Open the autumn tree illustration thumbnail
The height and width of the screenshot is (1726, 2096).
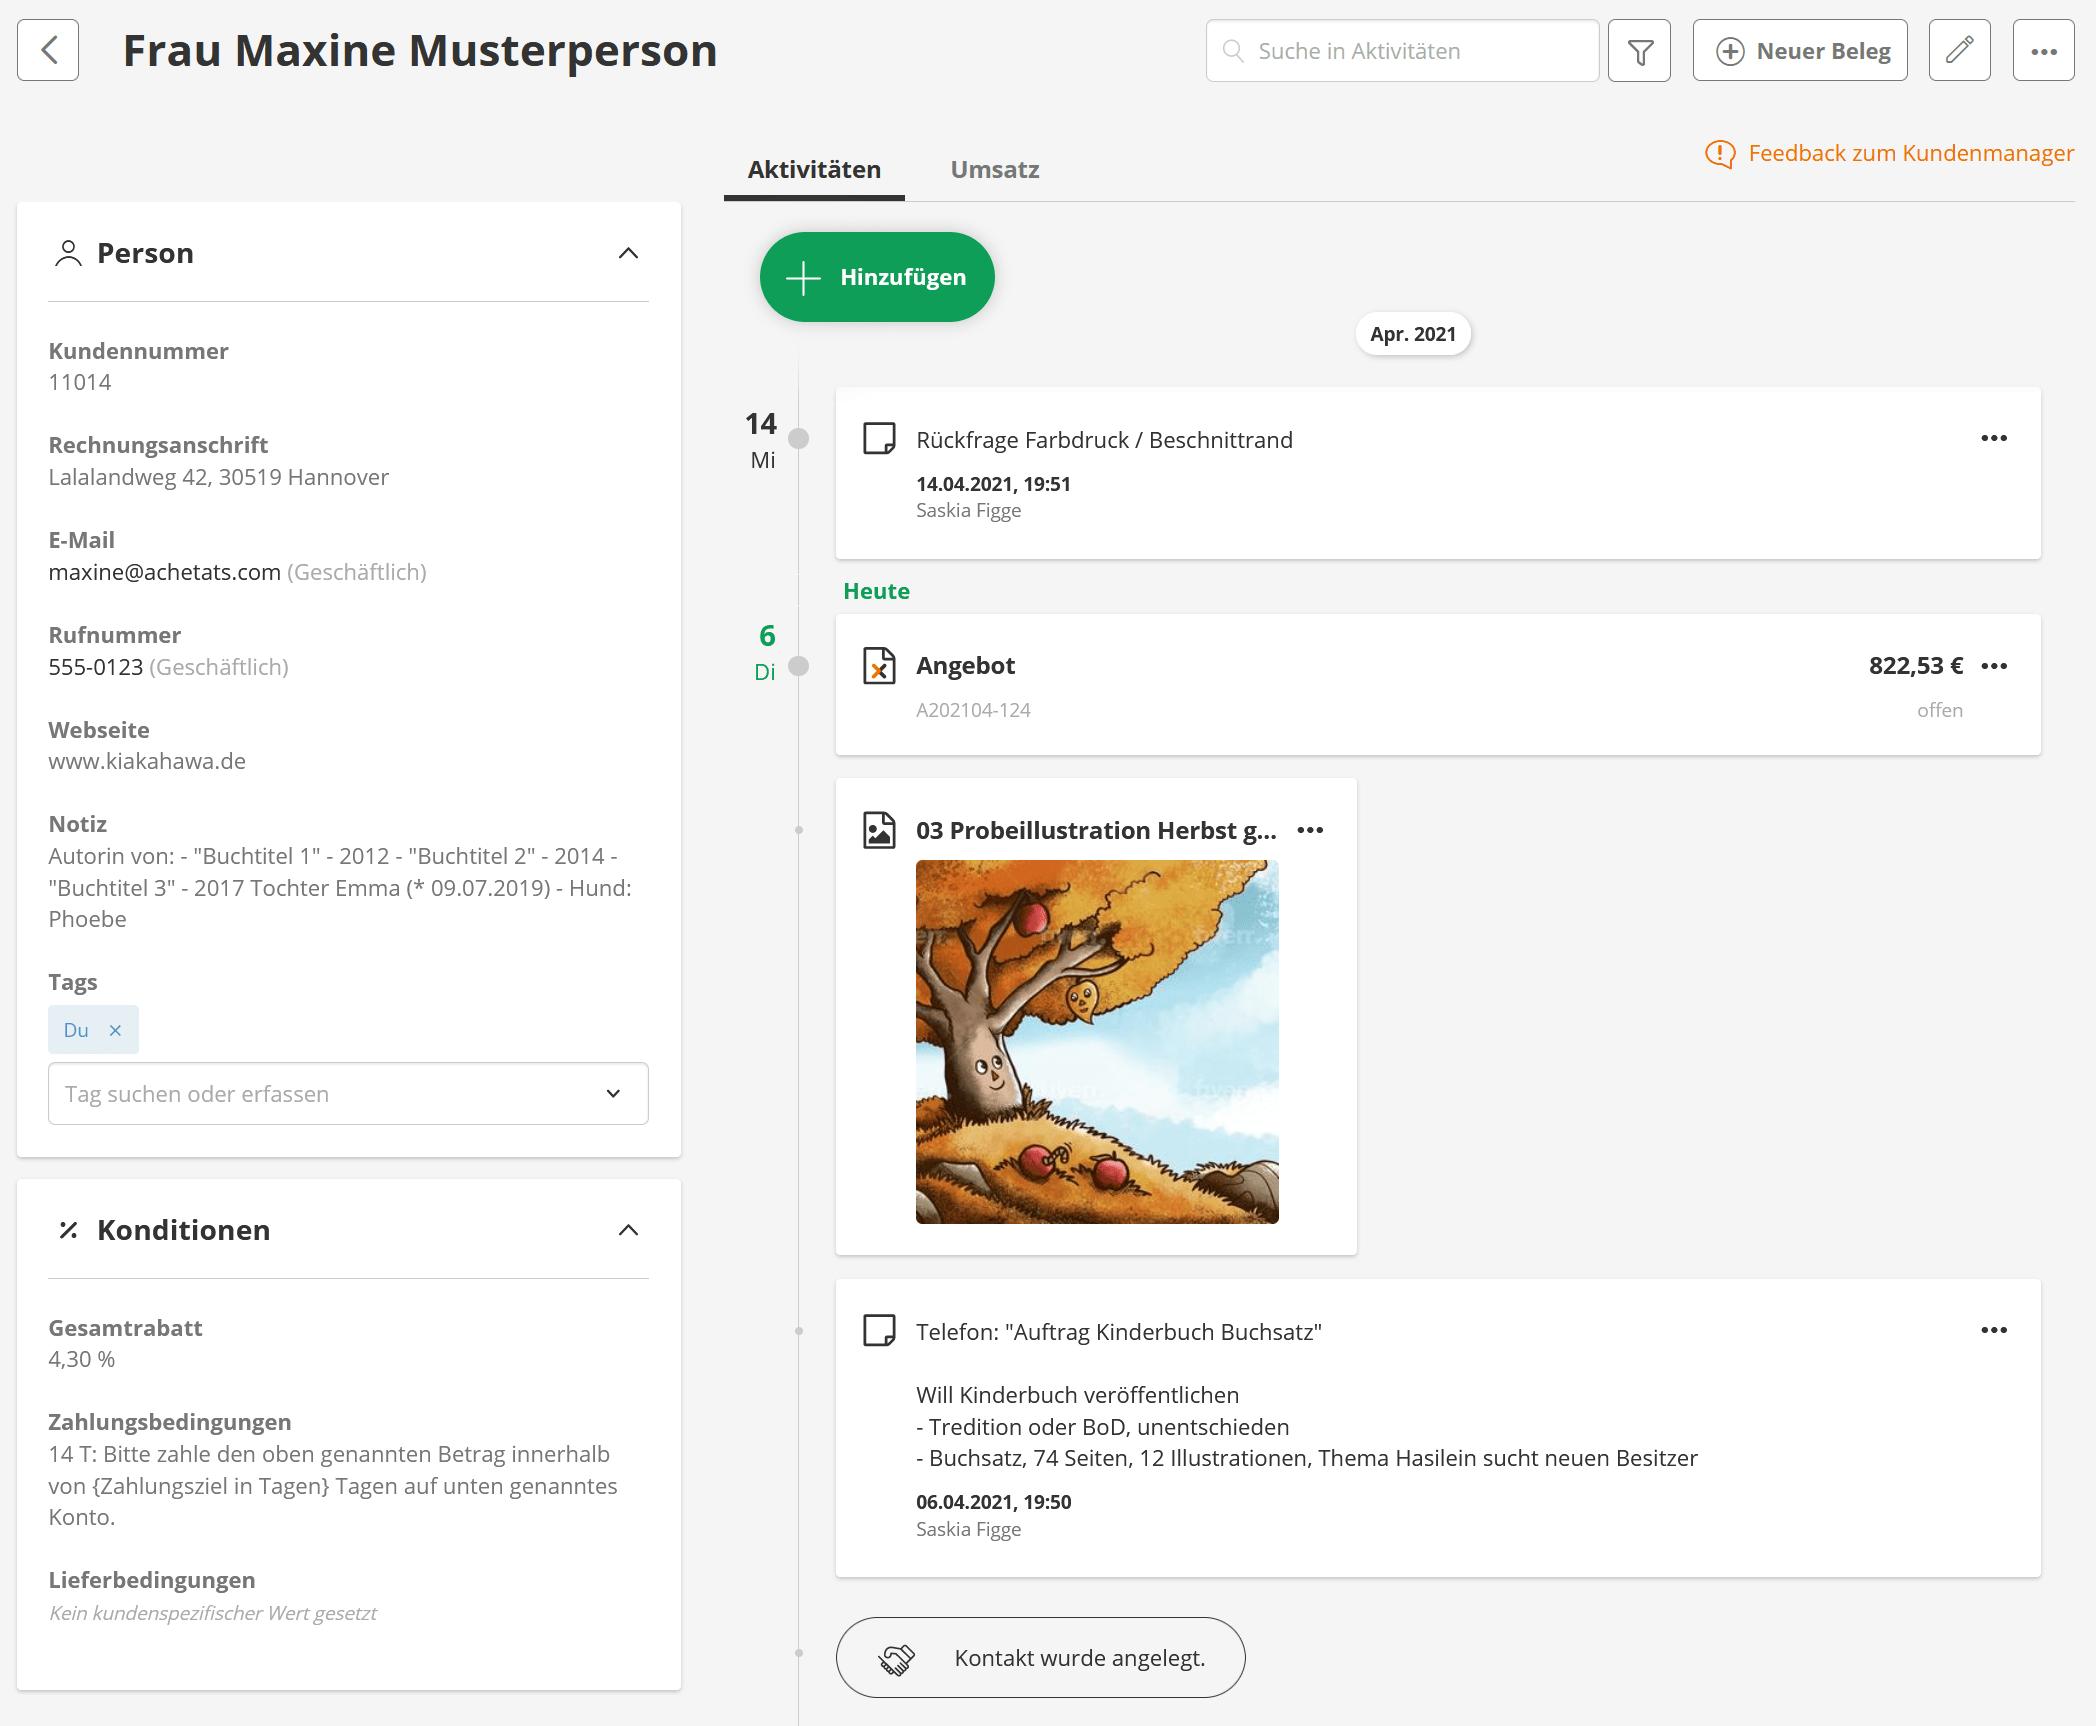pyautogui.click(x=1097, y=1041)
